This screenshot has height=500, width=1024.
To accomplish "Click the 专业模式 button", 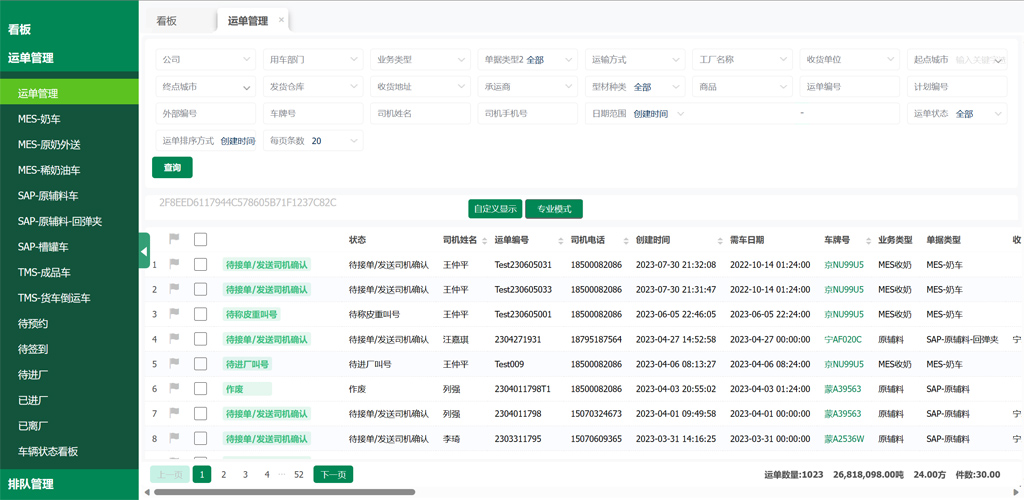I will [x=554, y=209].
